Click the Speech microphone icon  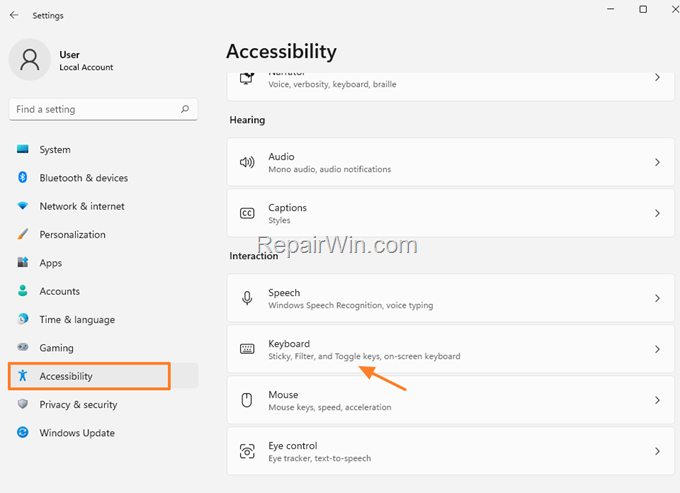[x=247, y=298]
